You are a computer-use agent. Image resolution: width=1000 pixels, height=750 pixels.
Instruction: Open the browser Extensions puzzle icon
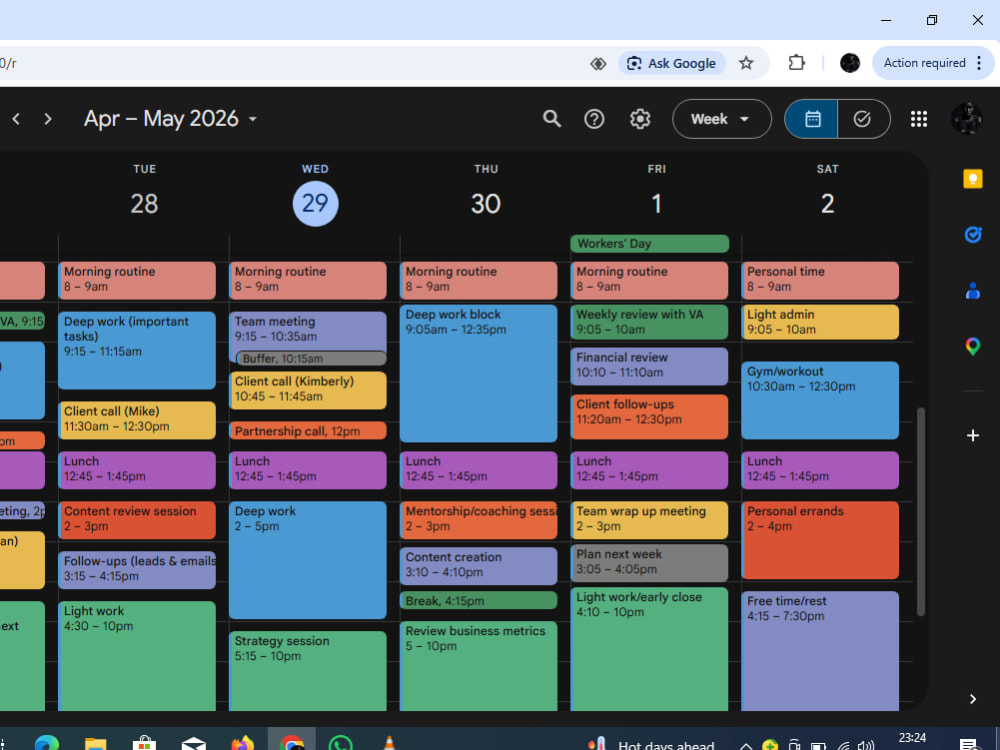coord(797,62)
